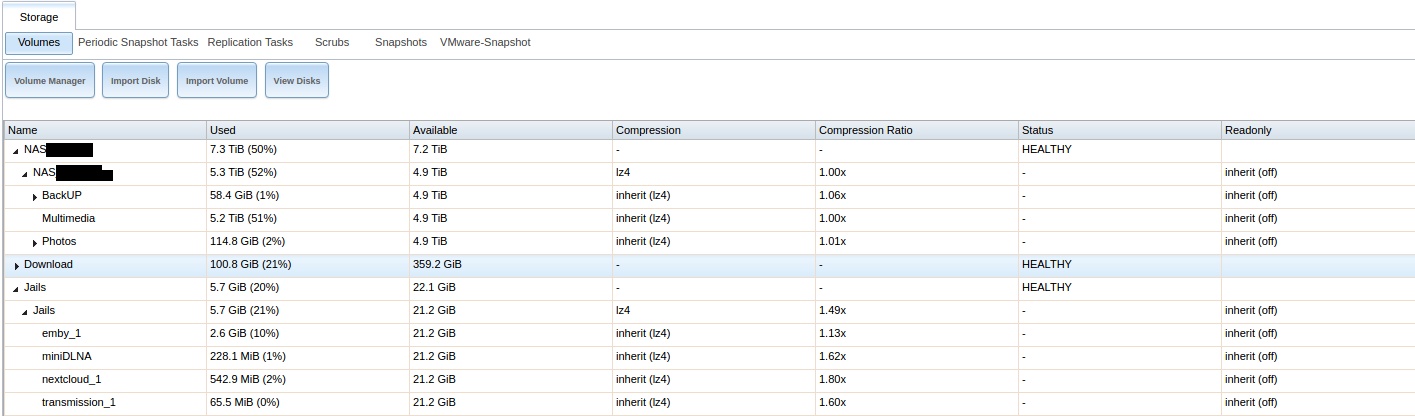This screenshot has height=416, width=1415.
Task: Select the emby_1 jail dataset
Action: pos(61,333)
